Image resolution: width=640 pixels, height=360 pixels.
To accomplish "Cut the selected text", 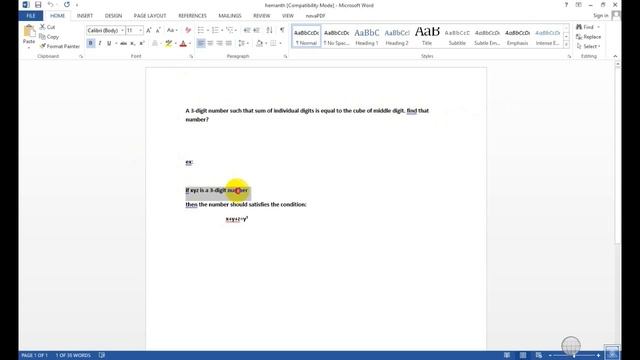I will [x=47, y=27].
